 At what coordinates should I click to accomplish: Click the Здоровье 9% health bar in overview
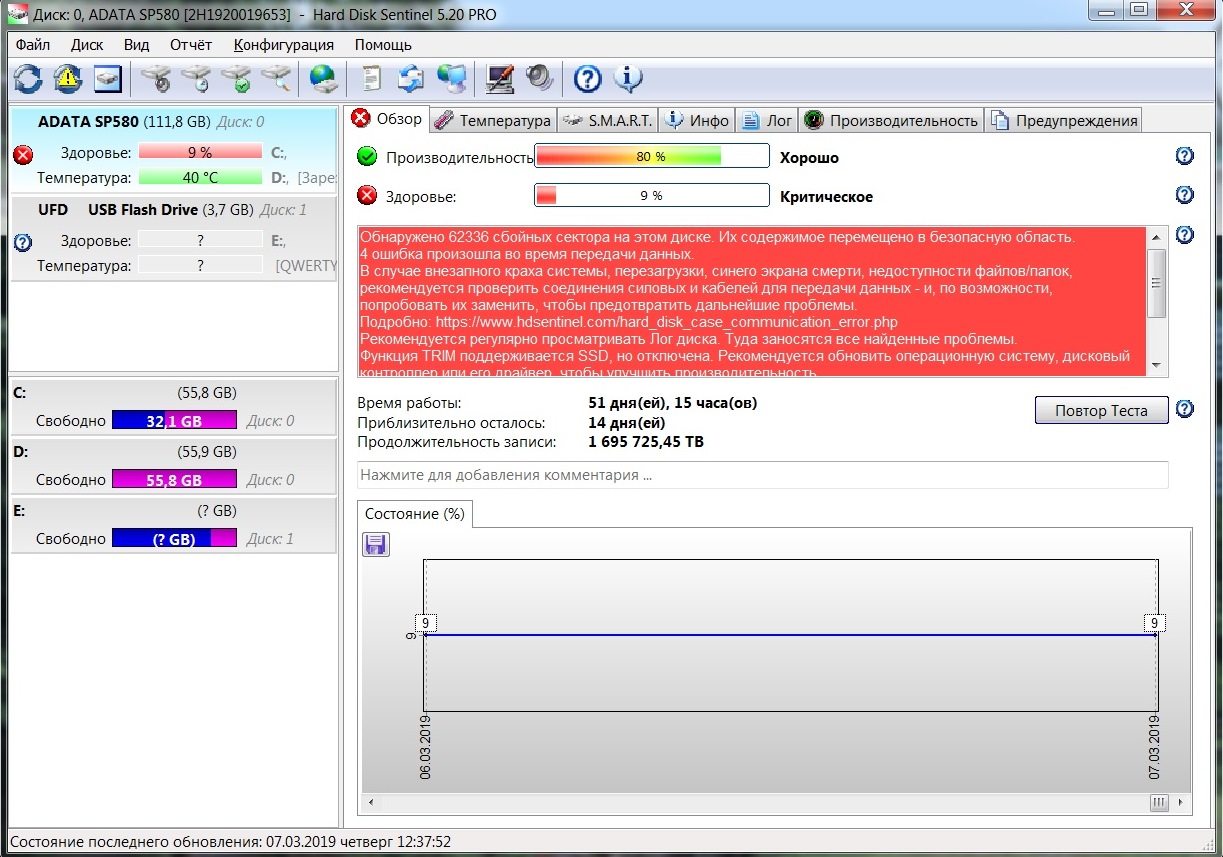click(x=651, y=196)
